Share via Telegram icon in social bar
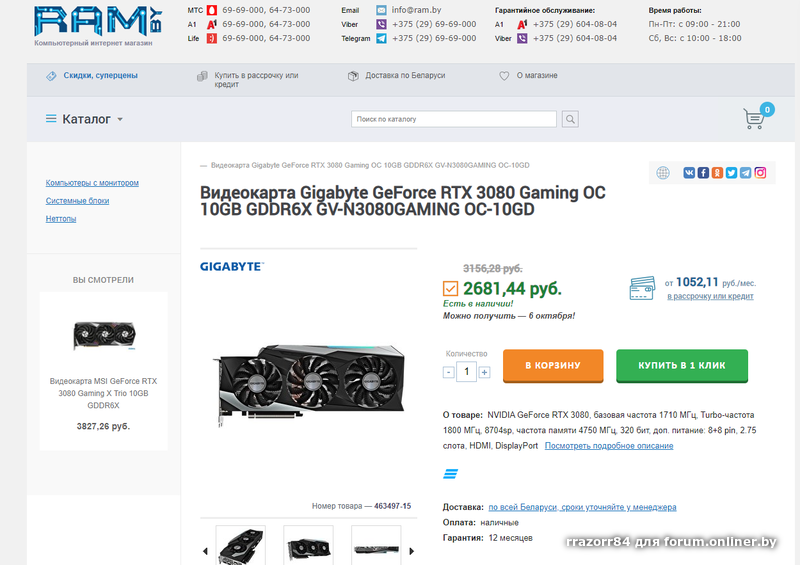Image resolution: width=800 pixels, height=565 pixels. (x=746, y=173)
